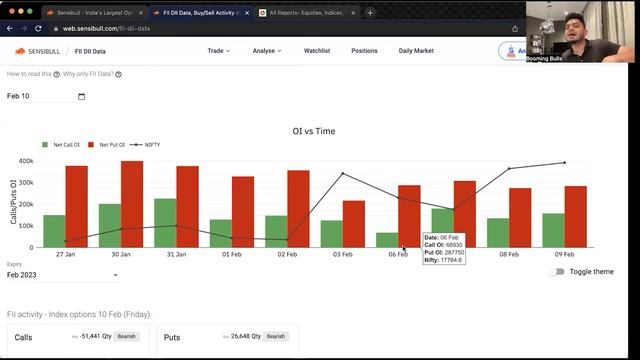Open the calendar picker icon
The height and width of the screenshot is (360, 640).
point(81,96)
